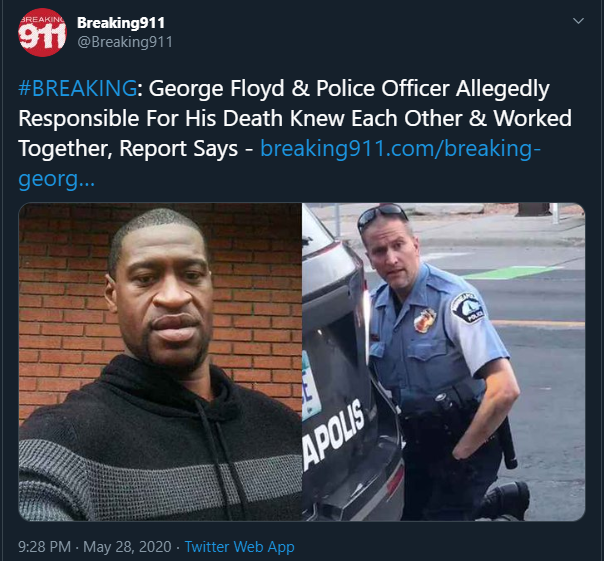The image size is (604, 561).
Task: Click the white "911" numerals in avatar
Action: coord(42,37)
